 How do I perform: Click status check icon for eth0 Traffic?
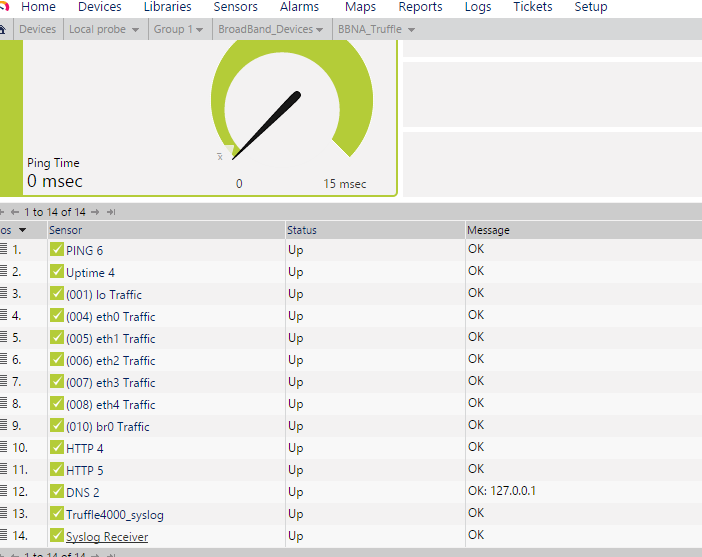[57, 314]
